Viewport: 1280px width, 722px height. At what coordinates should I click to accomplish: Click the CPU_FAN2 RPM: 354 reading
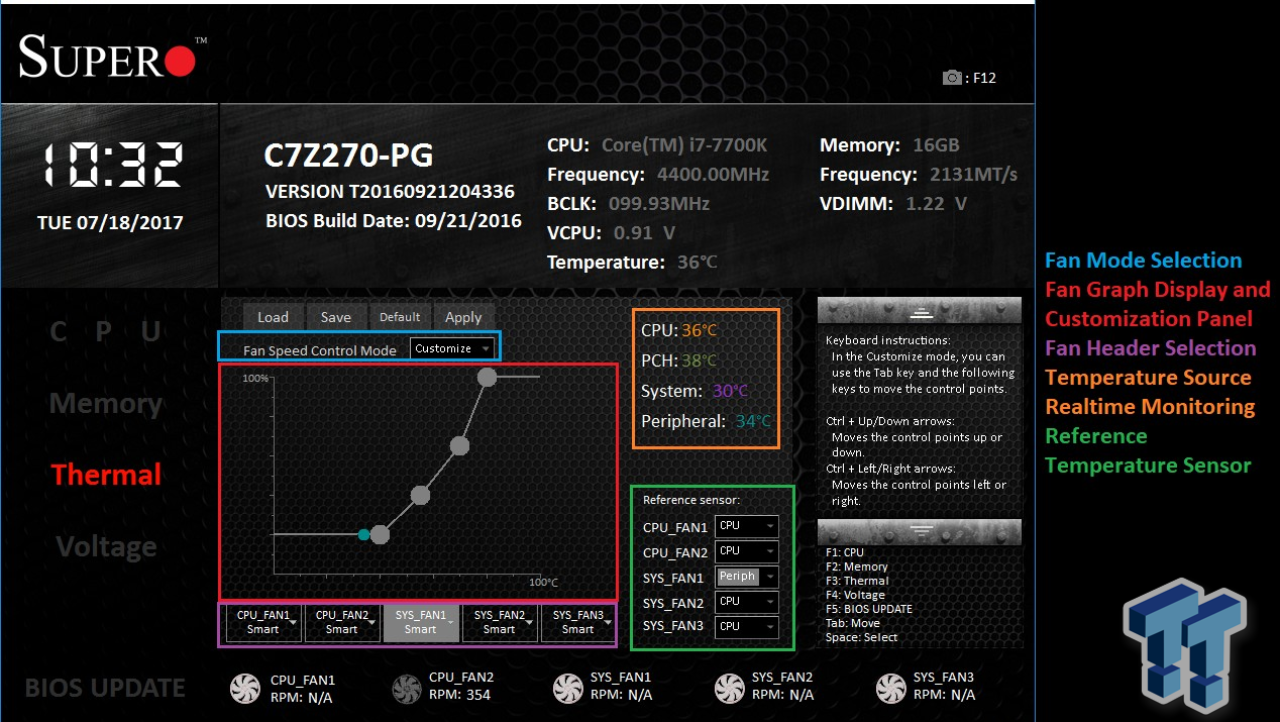[x=460, y=695]
